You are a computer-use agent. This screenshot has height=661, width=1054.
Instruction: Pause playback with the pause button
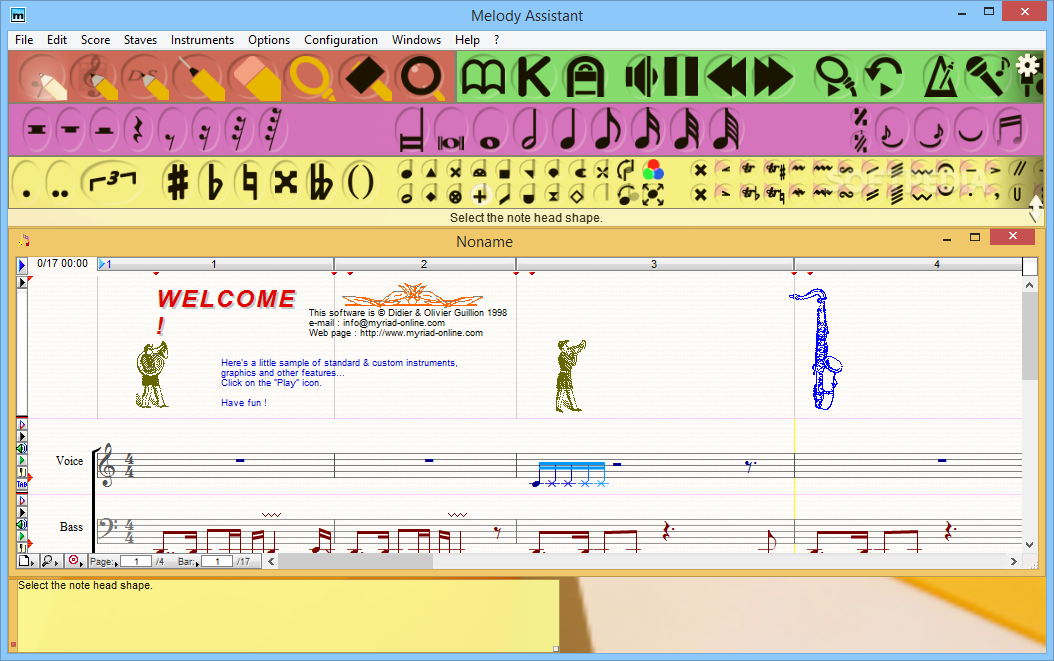coord(681,77)
